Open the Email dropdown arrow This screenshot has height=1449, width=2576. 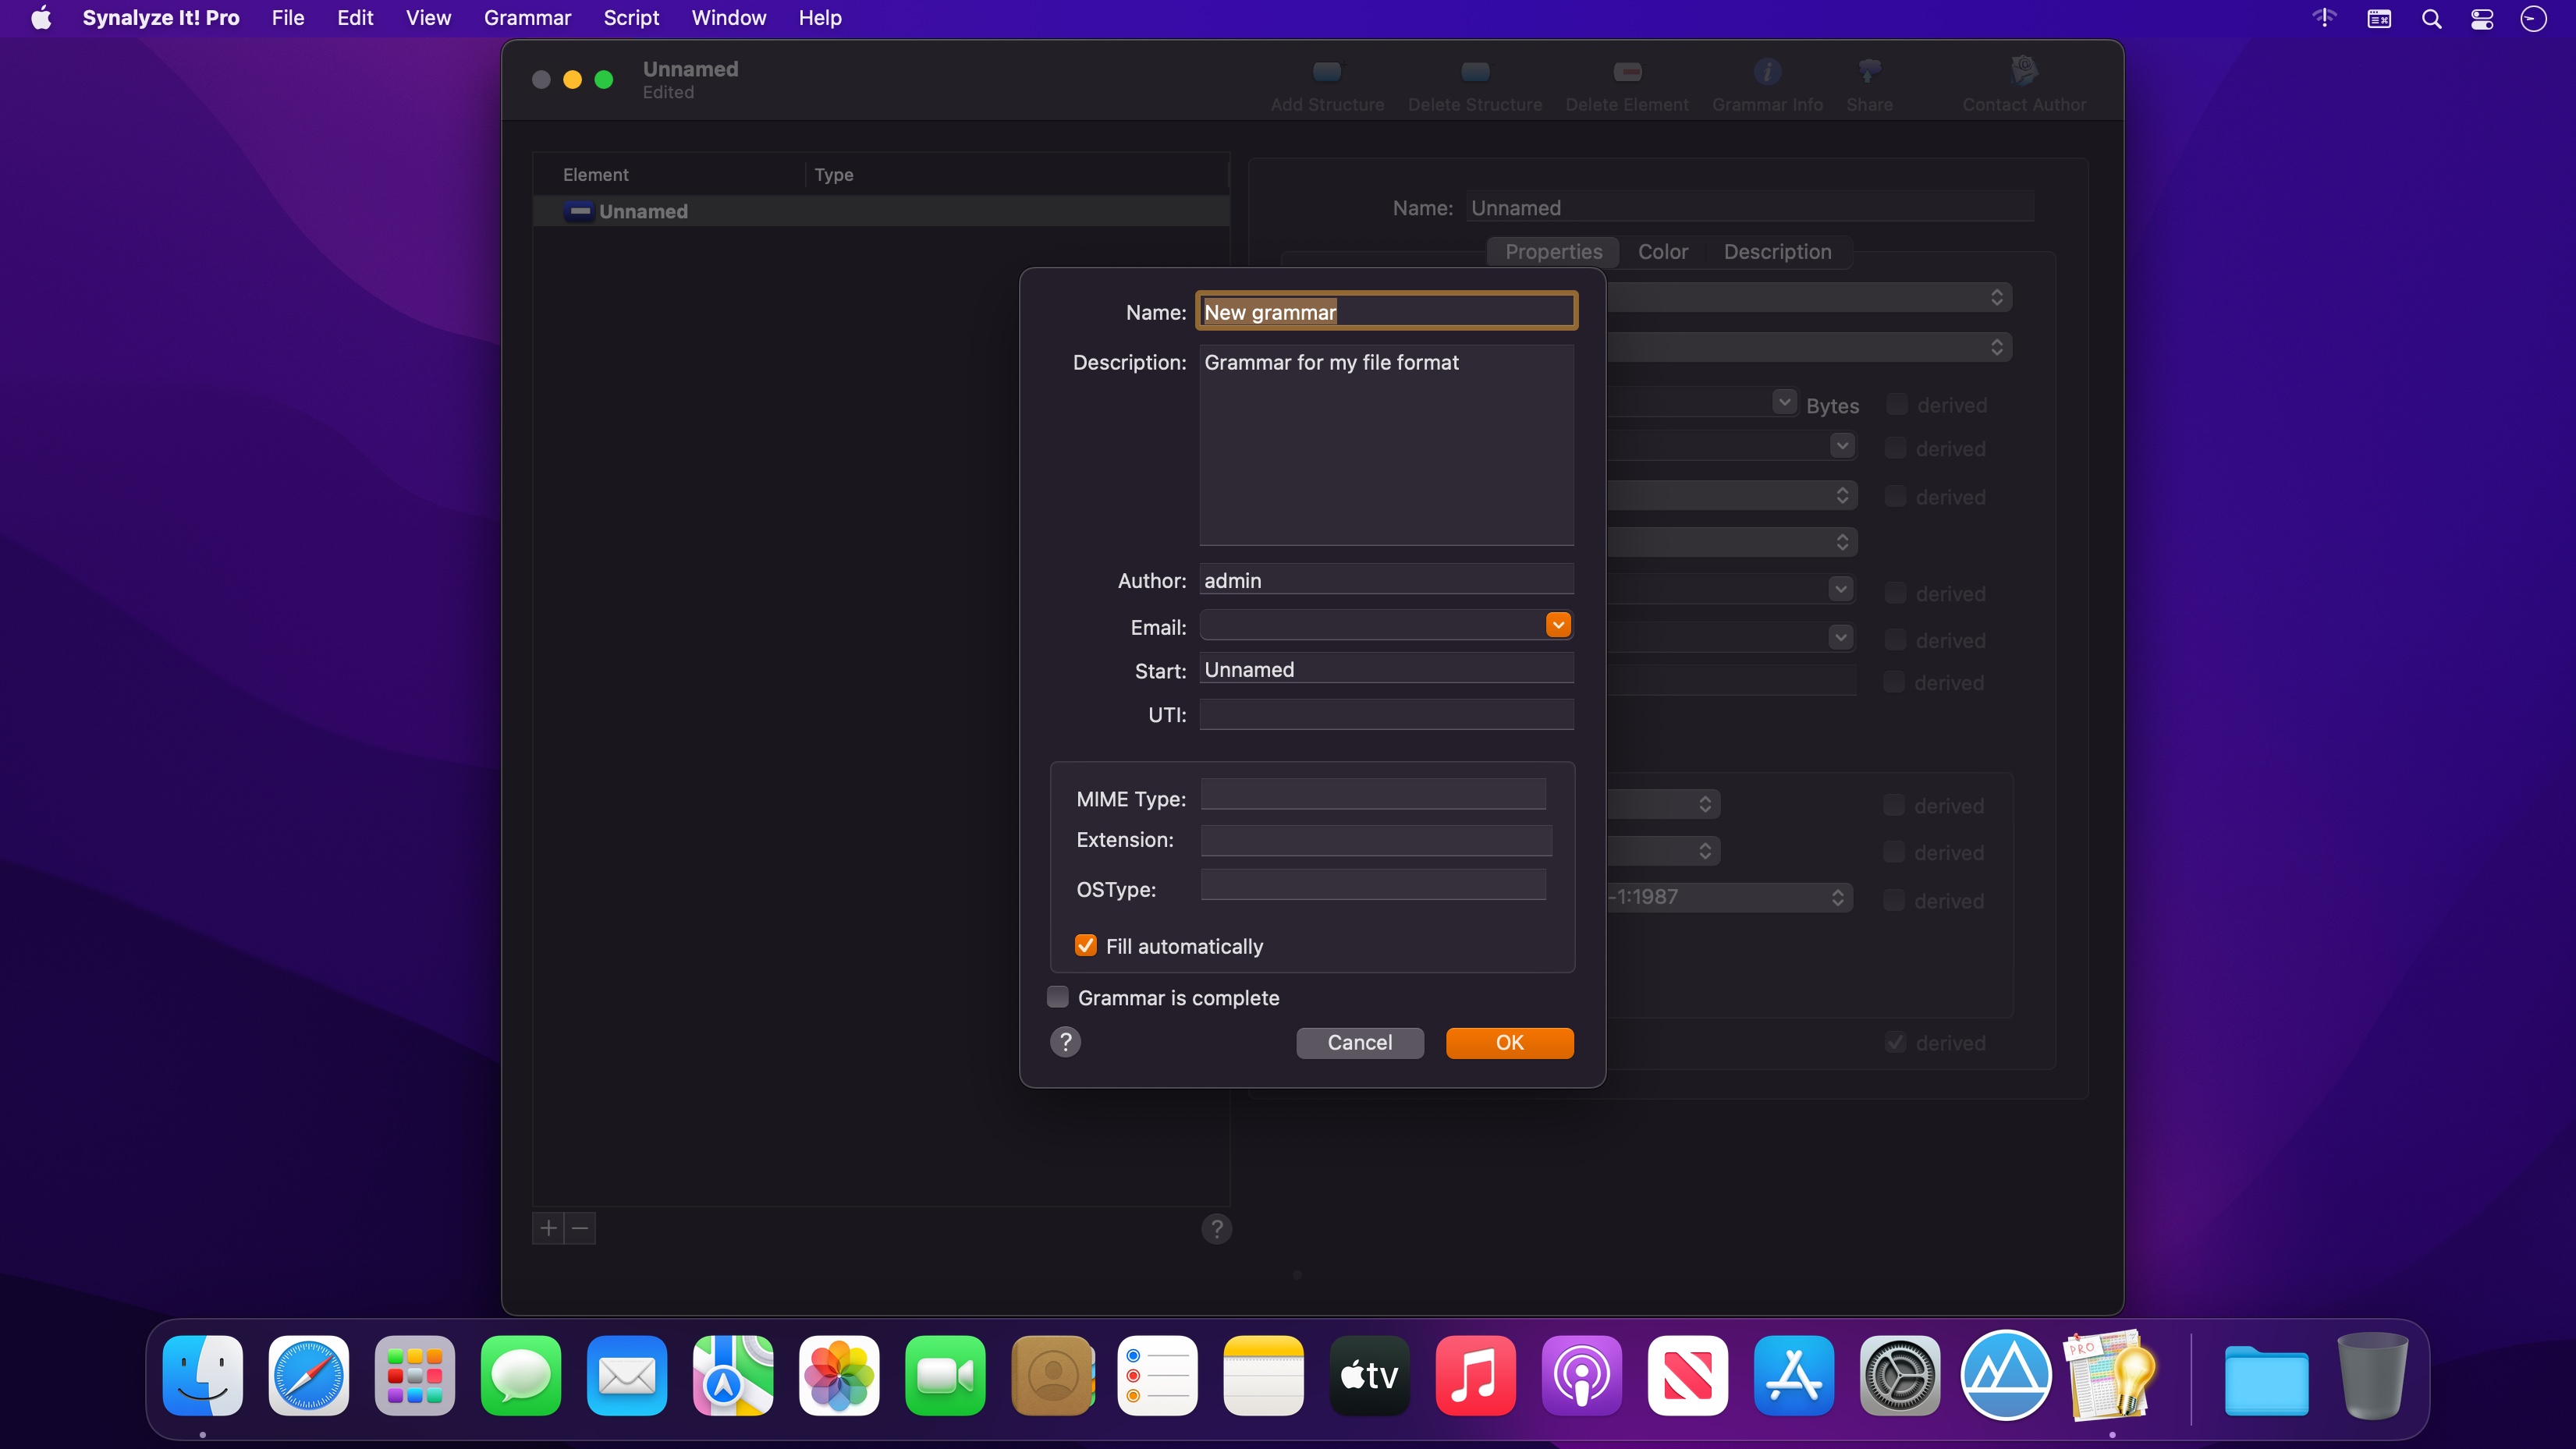(1557, 625)
